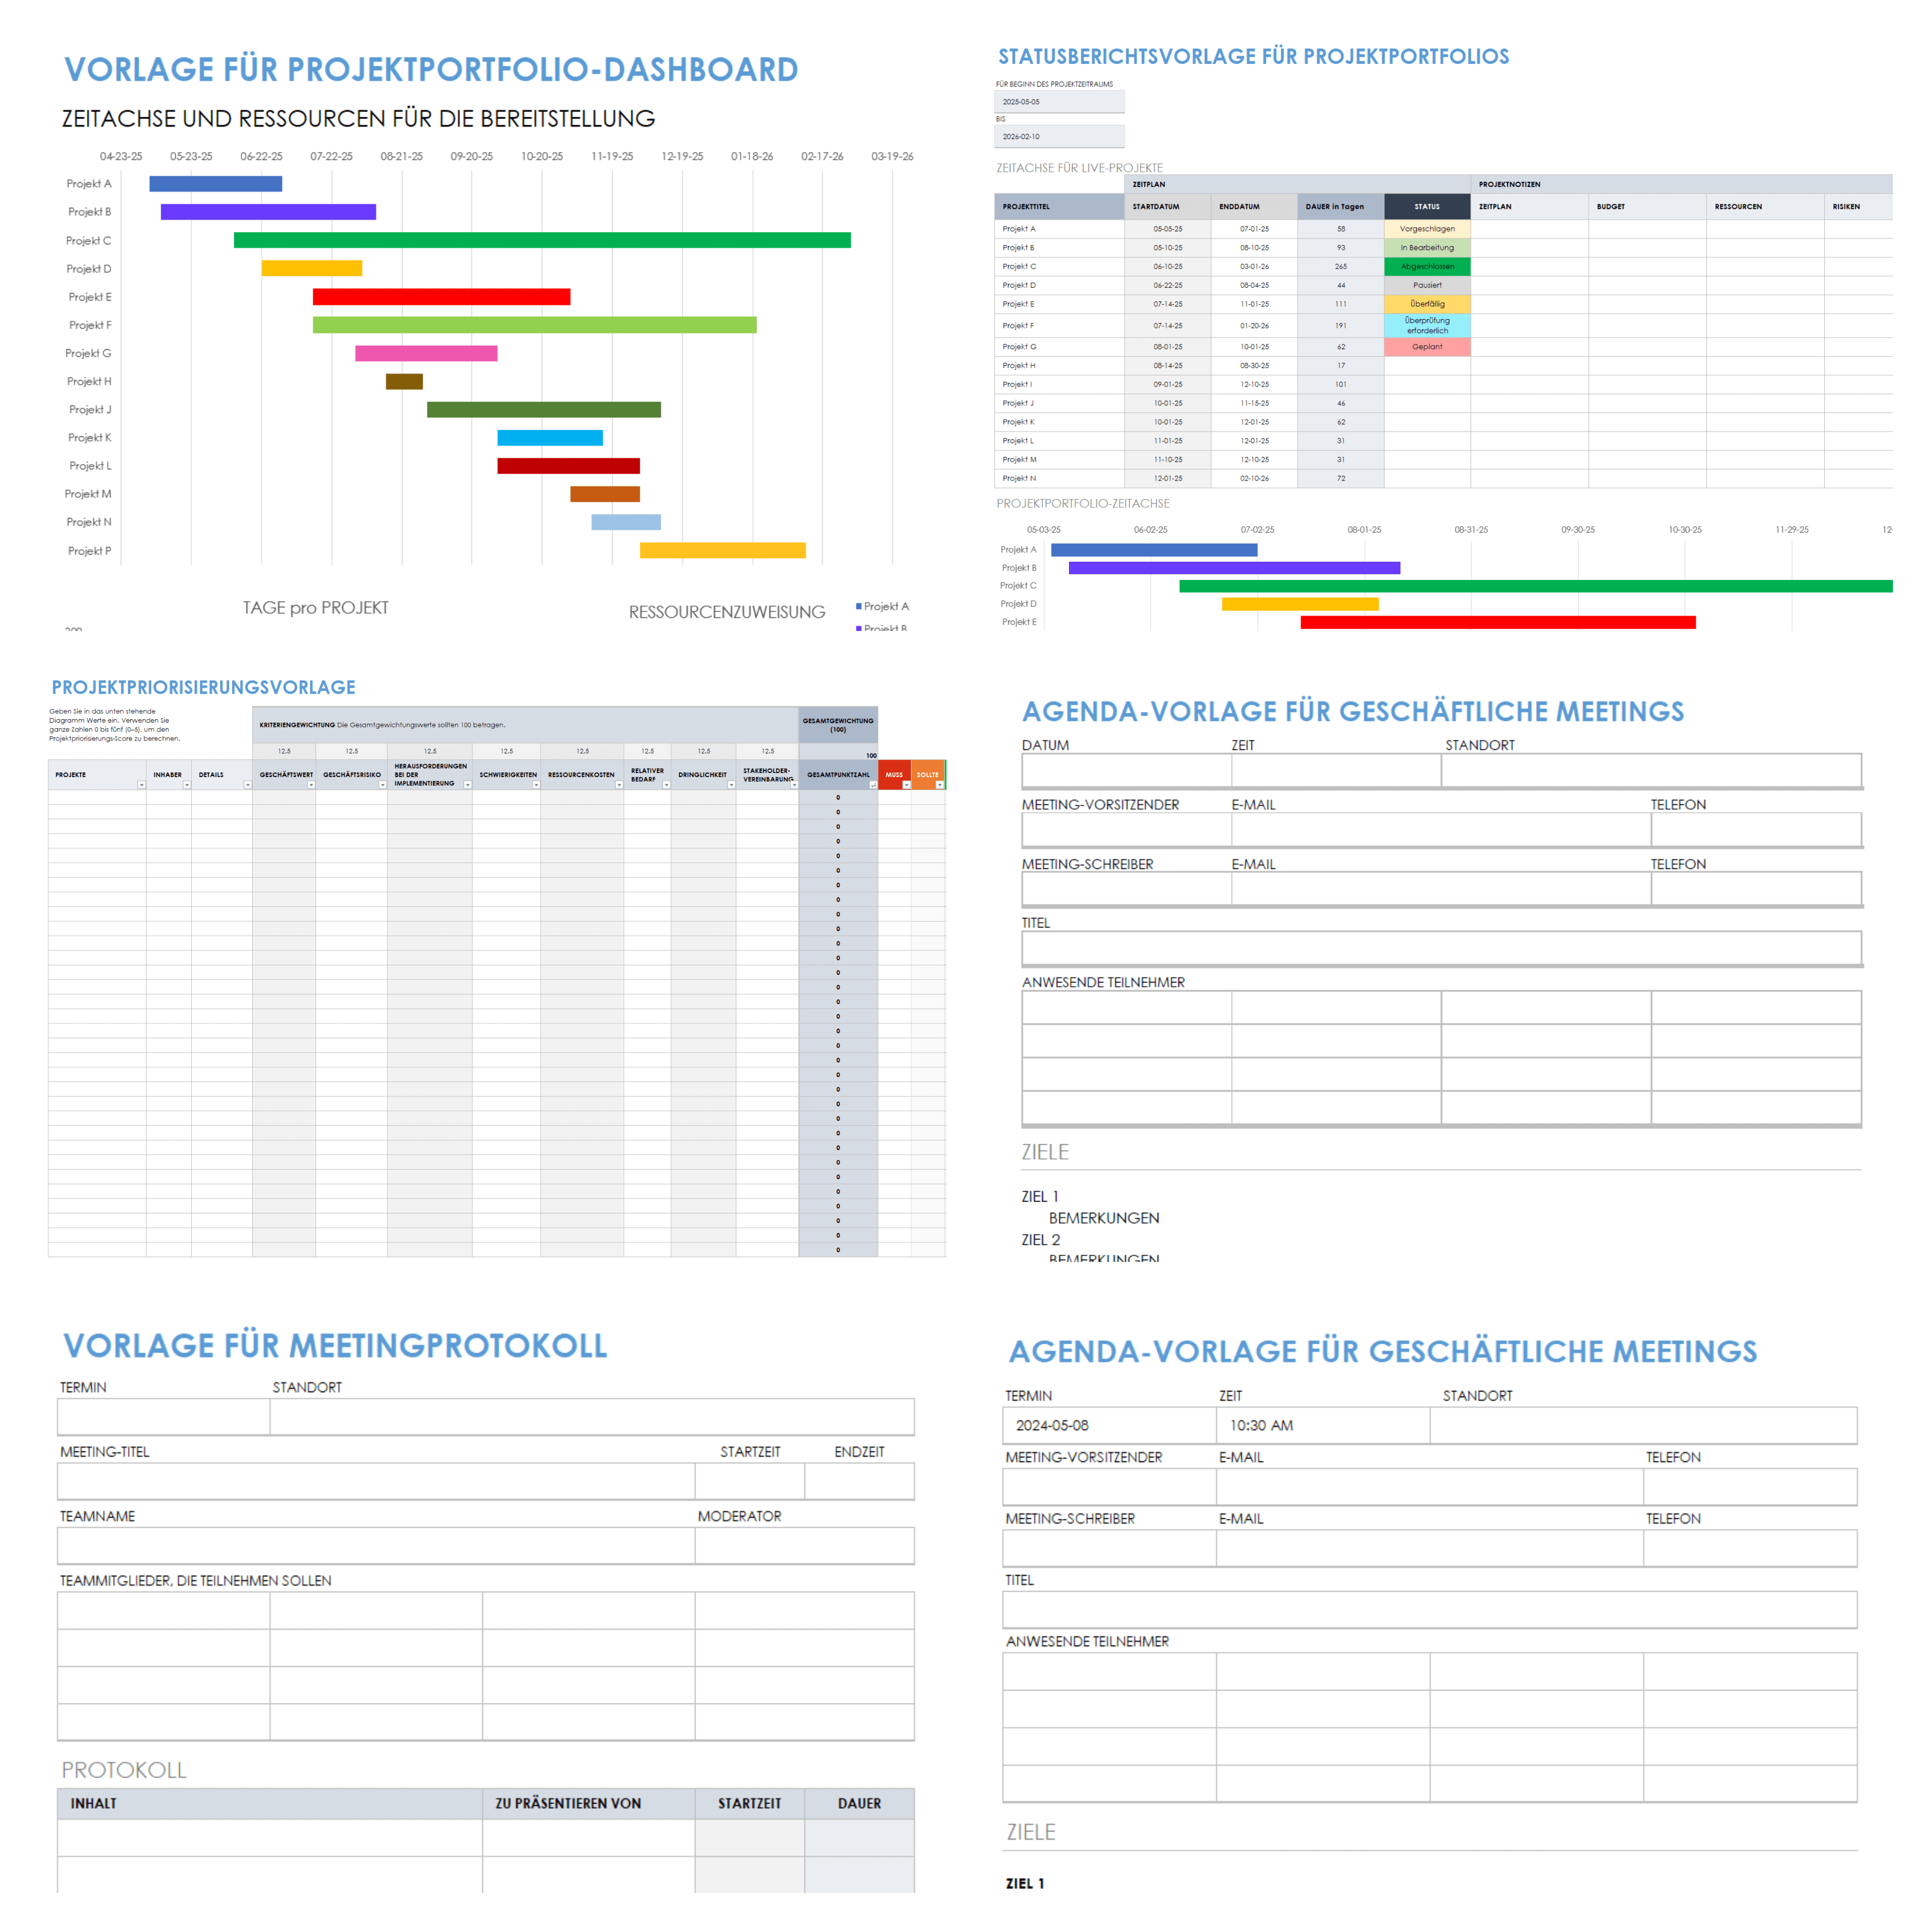
Task: Expand the DRINGLICHKEIT filter arrow
Action: (x=731, y=785)
